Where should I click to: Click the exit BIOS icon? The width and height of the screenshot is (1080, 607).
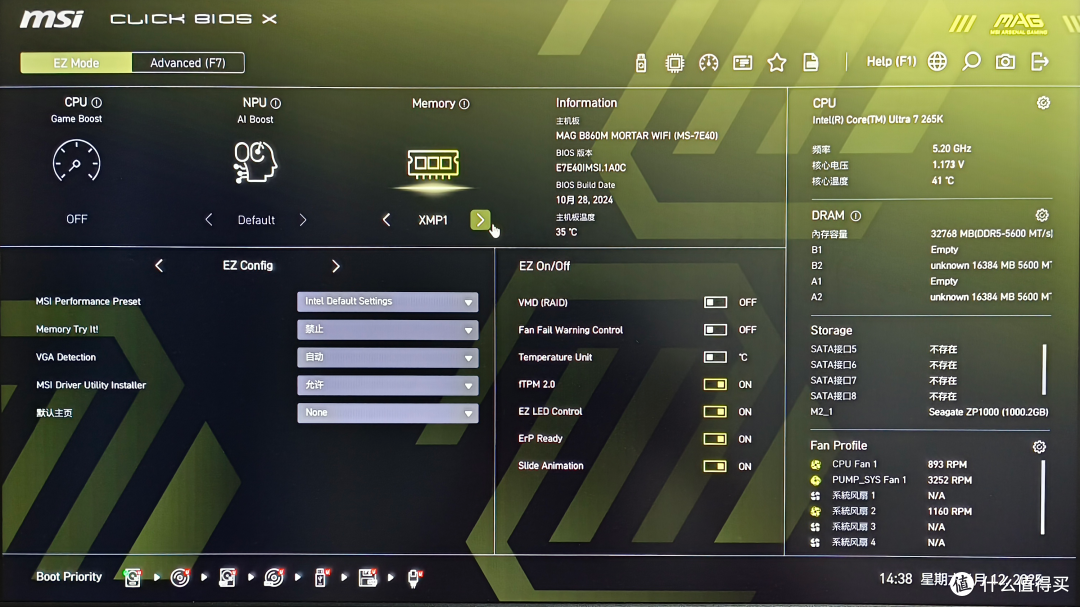[x=1039, y=61]
